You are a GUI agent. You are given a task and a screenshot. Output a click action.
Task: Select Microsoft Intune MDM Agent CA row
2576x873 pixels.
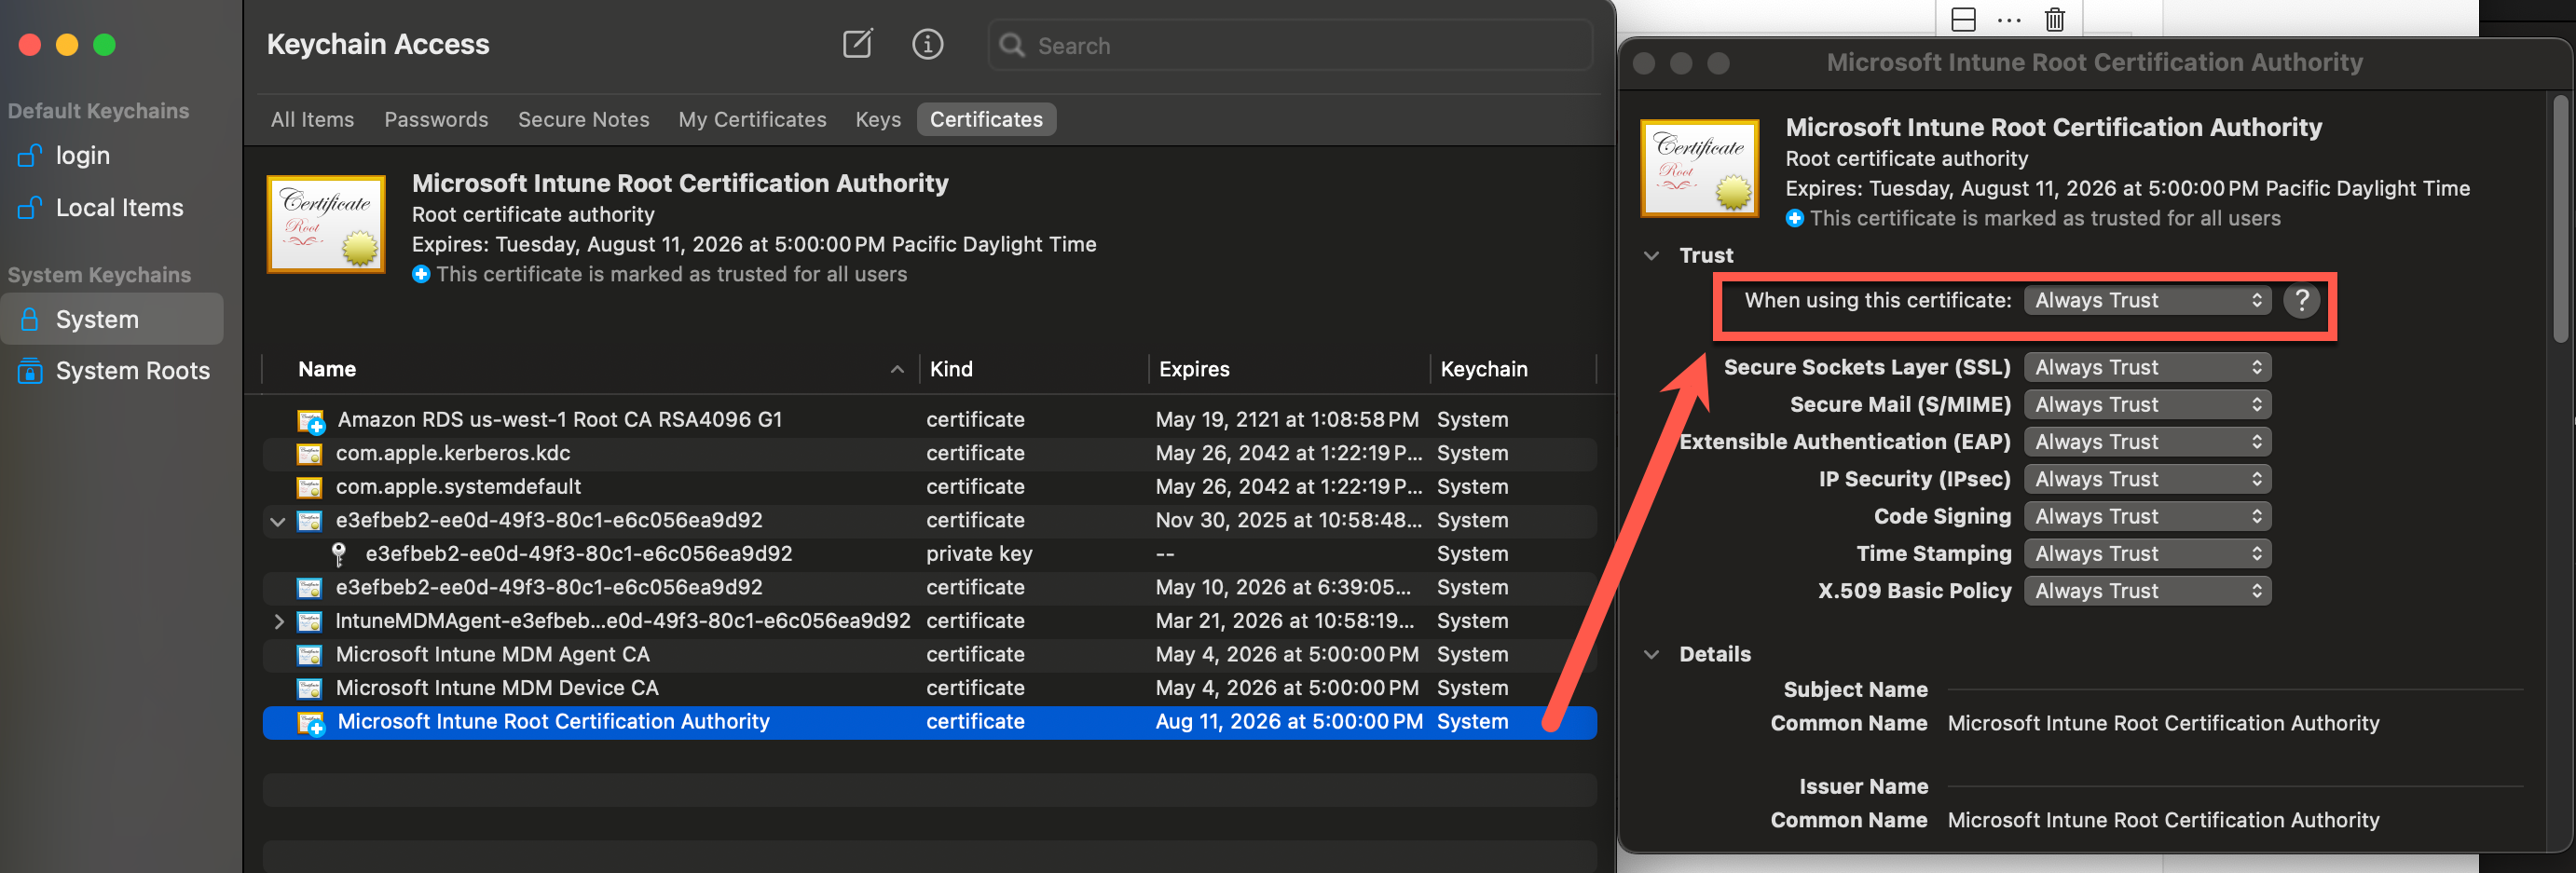[x=492, y=655]
